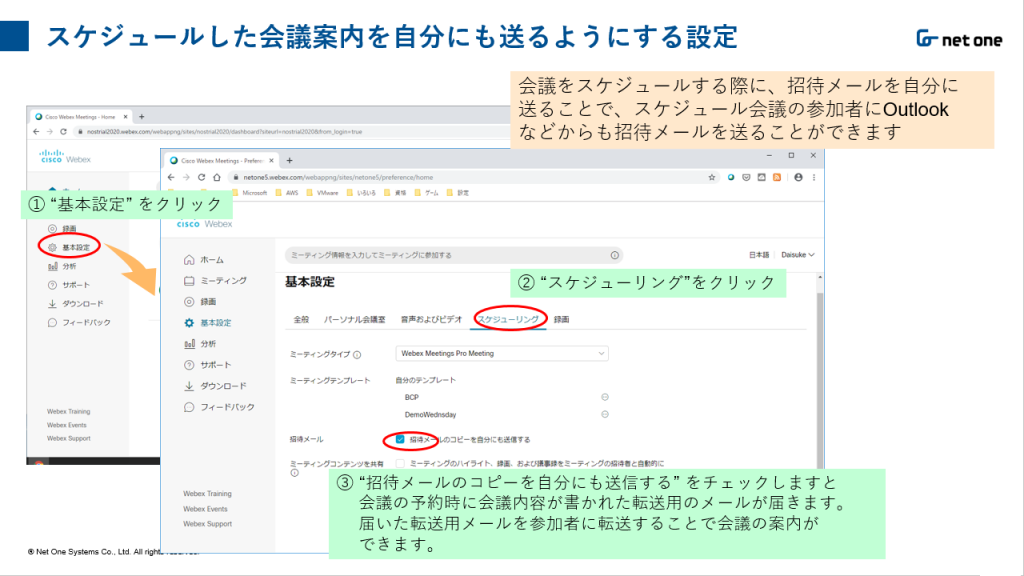1024x576 pixels.
Task: Reload the back browser window
Action: tap(63, 131)
